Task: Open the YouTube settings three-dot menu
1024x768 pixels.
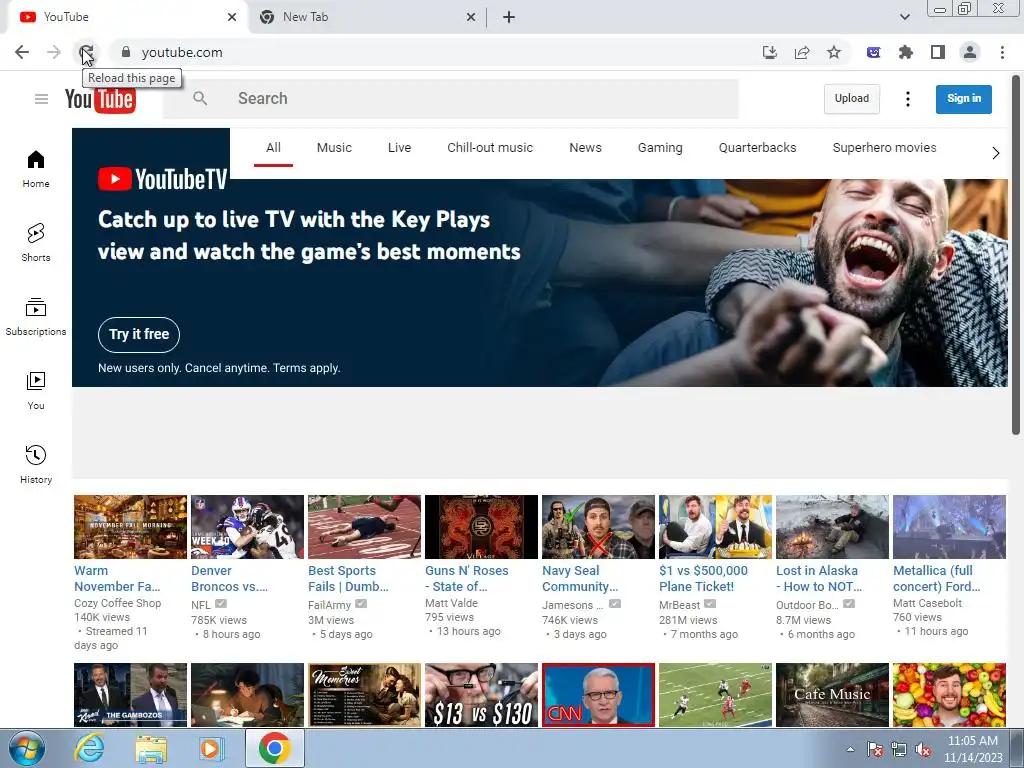Action: (x=907, y=99)
